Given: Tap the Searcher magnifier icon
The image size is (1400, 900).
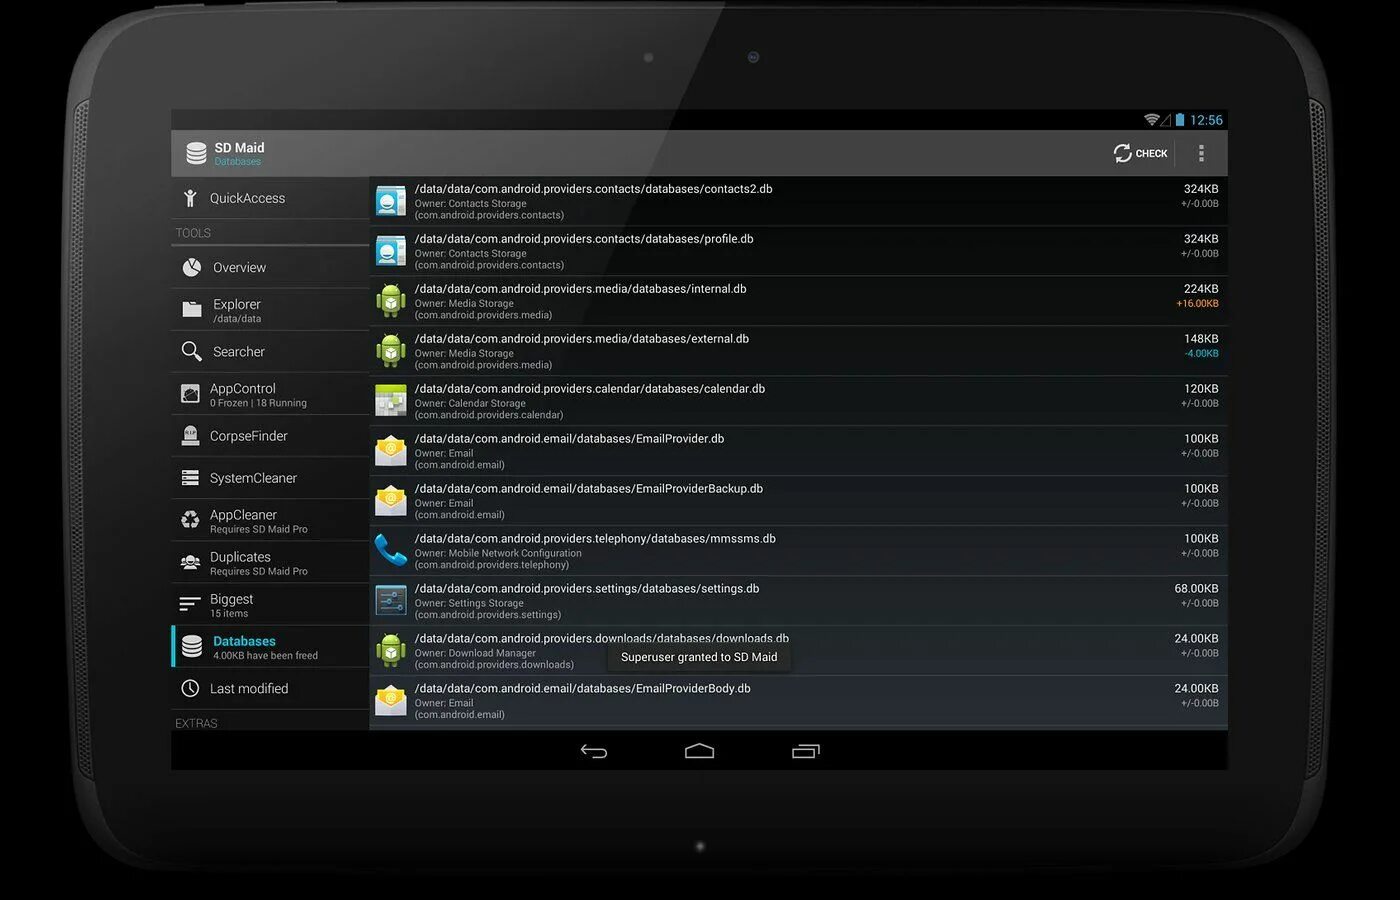Looking at the screenshot, I should pos(191,351).
